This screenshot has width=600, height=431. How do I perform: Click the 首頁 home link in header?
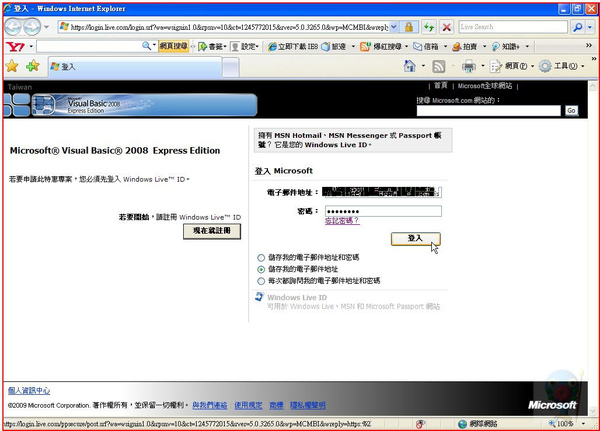440,85
